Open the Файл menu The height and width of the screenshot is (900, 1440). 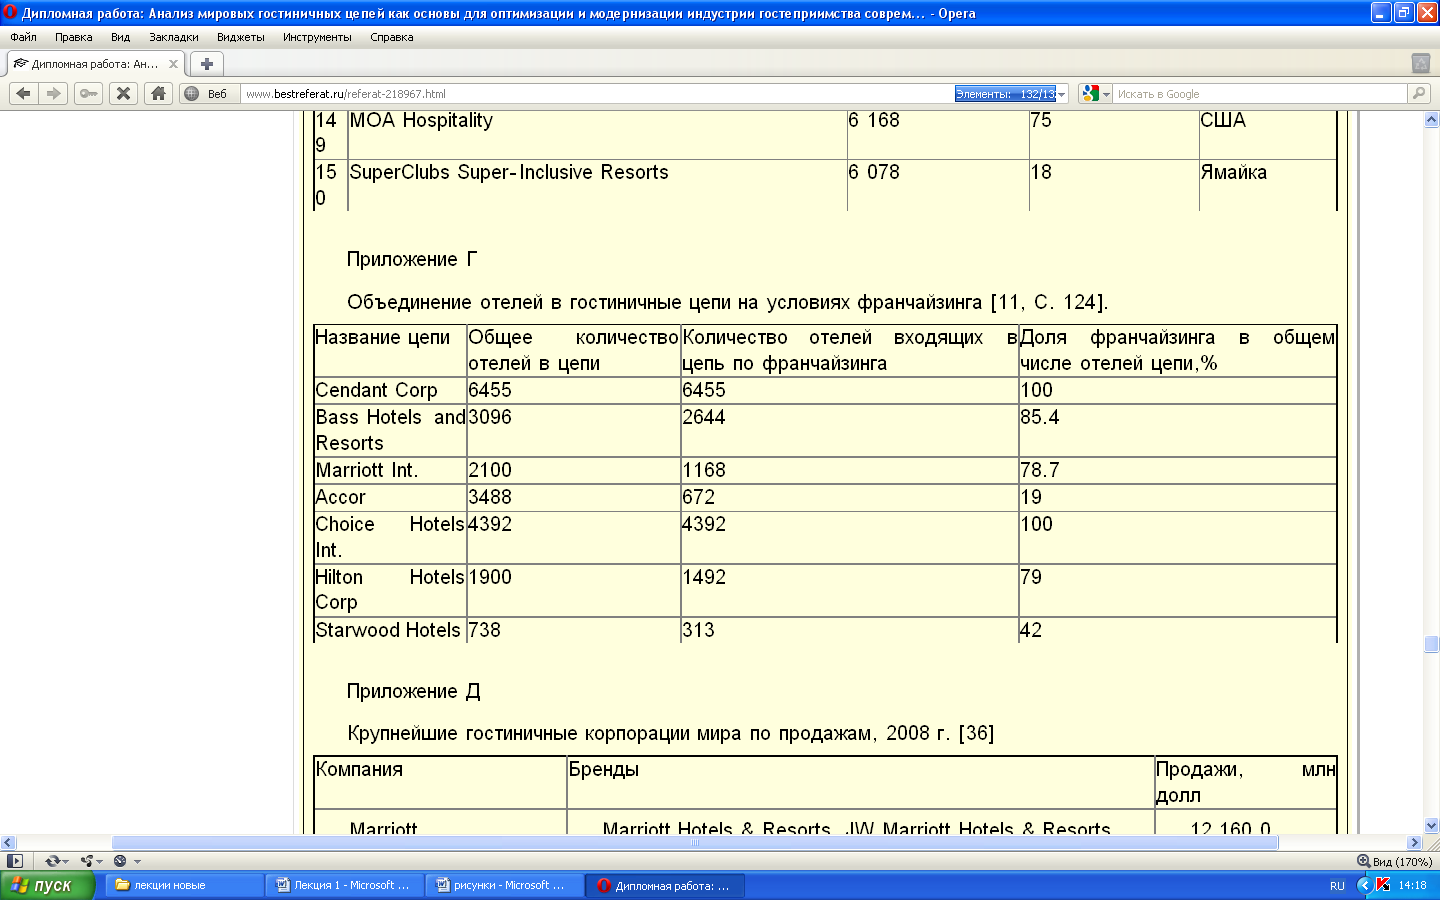pos(23,37)
